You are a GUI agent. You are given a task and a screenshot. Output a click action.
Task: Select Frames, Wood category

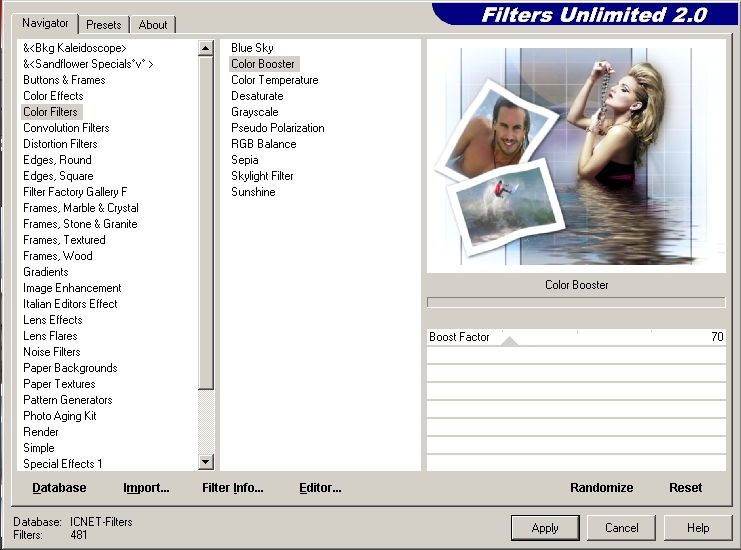pos(58,256)
